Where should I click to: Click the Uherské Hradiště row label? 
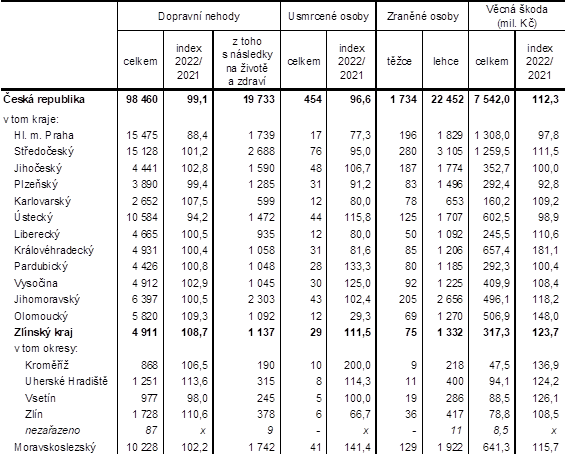pyautogui.click(x=66, y=381)
